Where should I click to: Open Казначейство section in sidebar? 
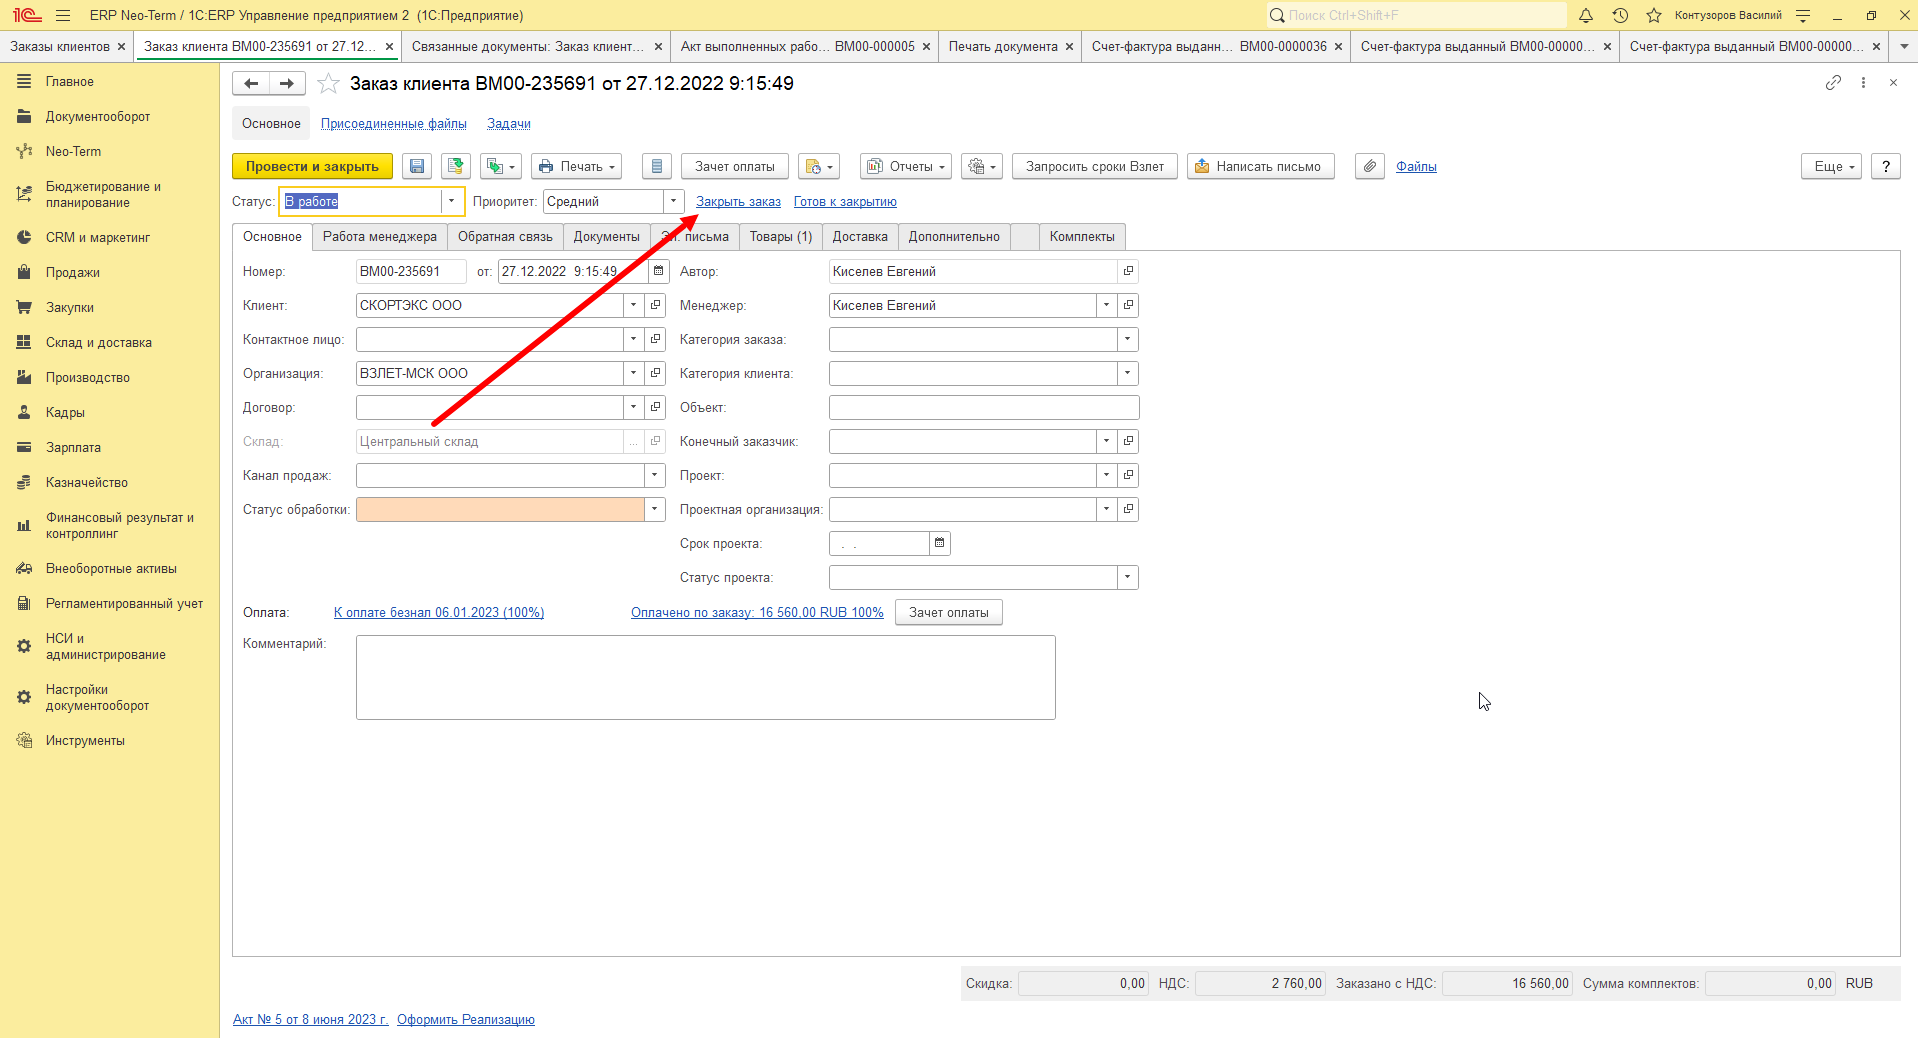pos(86,482)
